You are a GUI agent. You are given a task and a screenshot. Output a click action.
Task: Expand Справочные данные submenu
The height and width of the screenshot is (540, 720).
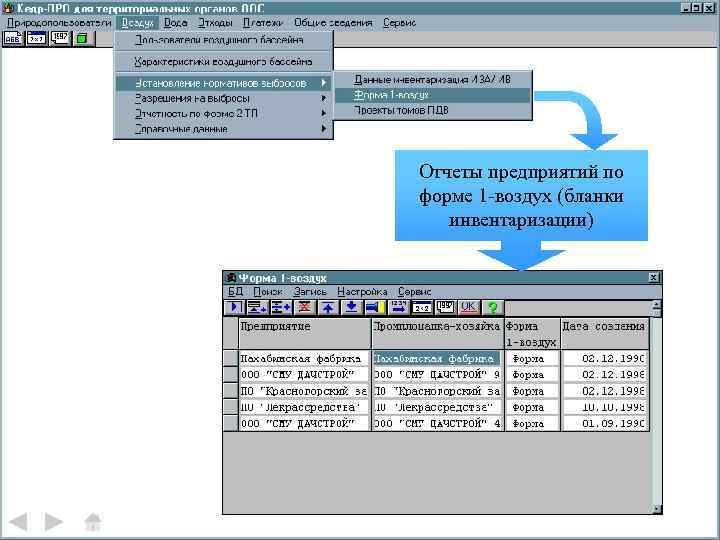click(223, 129)
